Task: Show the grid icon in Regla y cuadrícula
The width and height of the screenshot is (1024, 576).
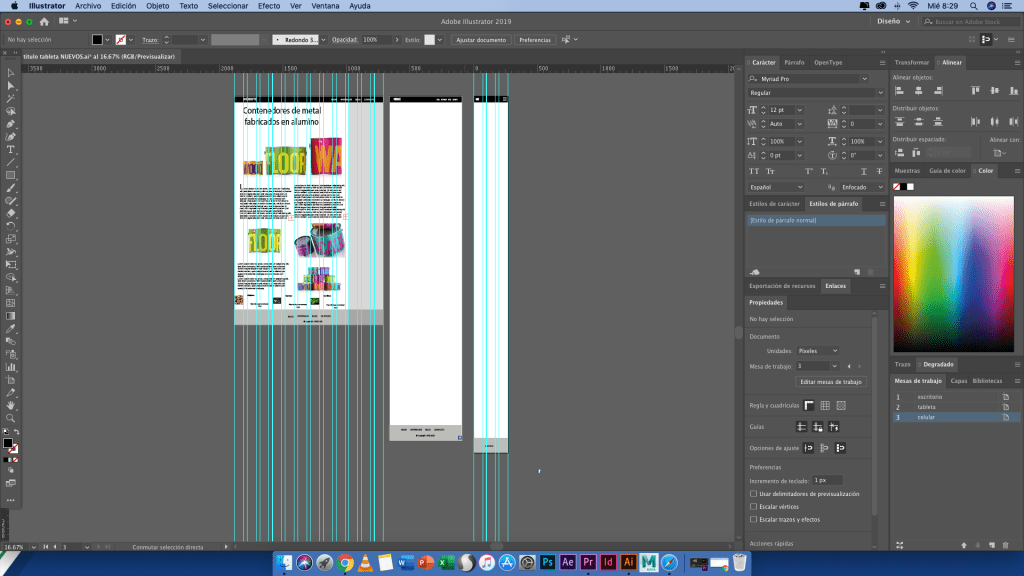Action: pyautogui.click(x=825, y=405)
